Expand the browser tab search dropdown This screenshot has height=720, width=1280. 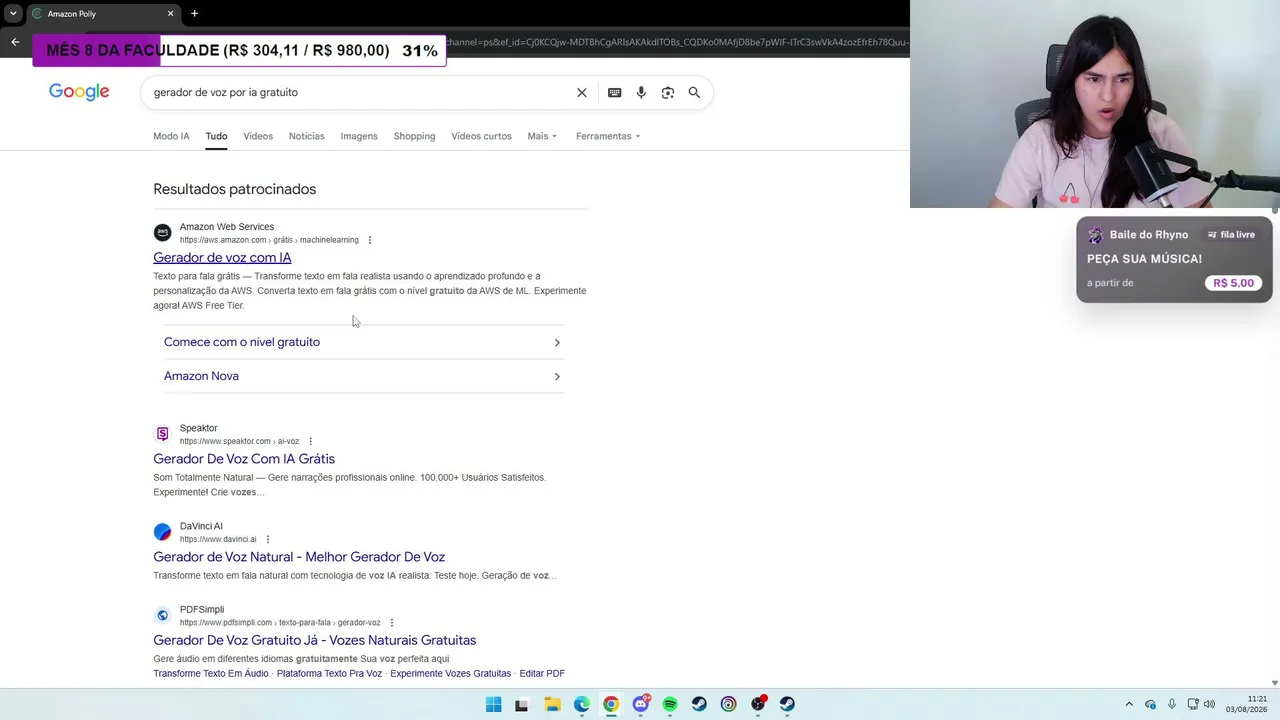coord(13,14)
